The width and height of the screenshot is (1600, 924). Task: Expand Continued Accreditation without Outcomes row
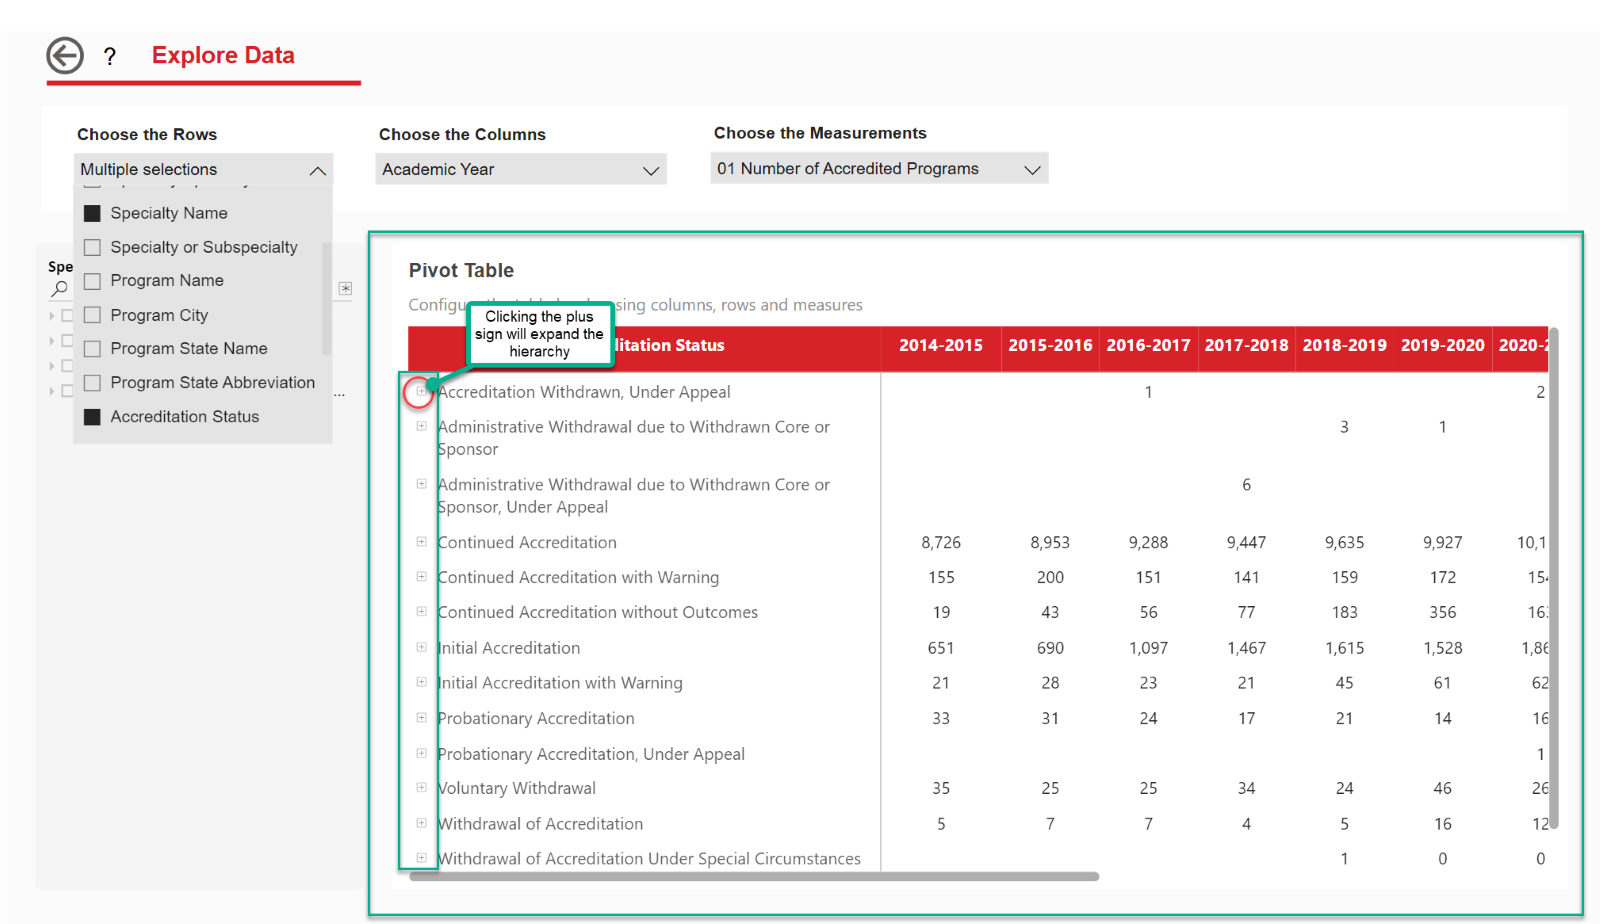click(x=421, y=612)
